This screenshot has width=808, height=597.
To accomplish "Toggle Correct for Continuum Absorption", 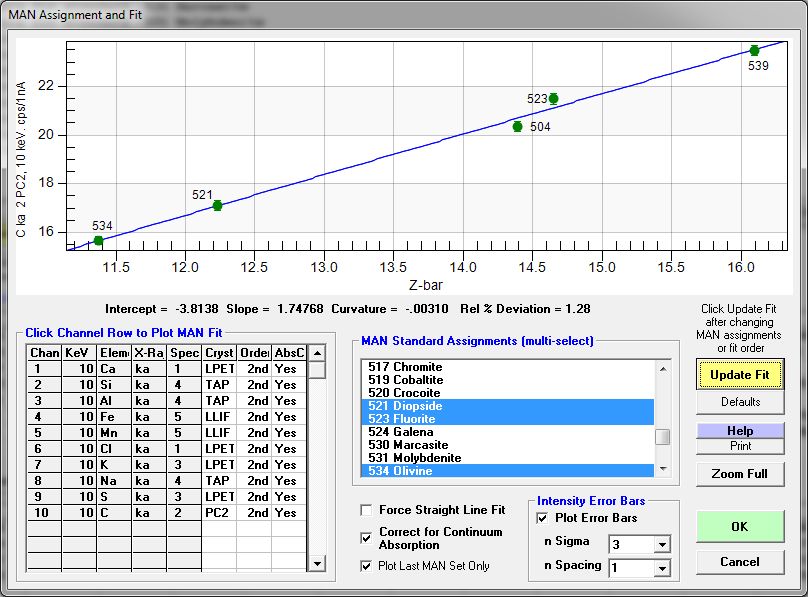I will point(366,538).
